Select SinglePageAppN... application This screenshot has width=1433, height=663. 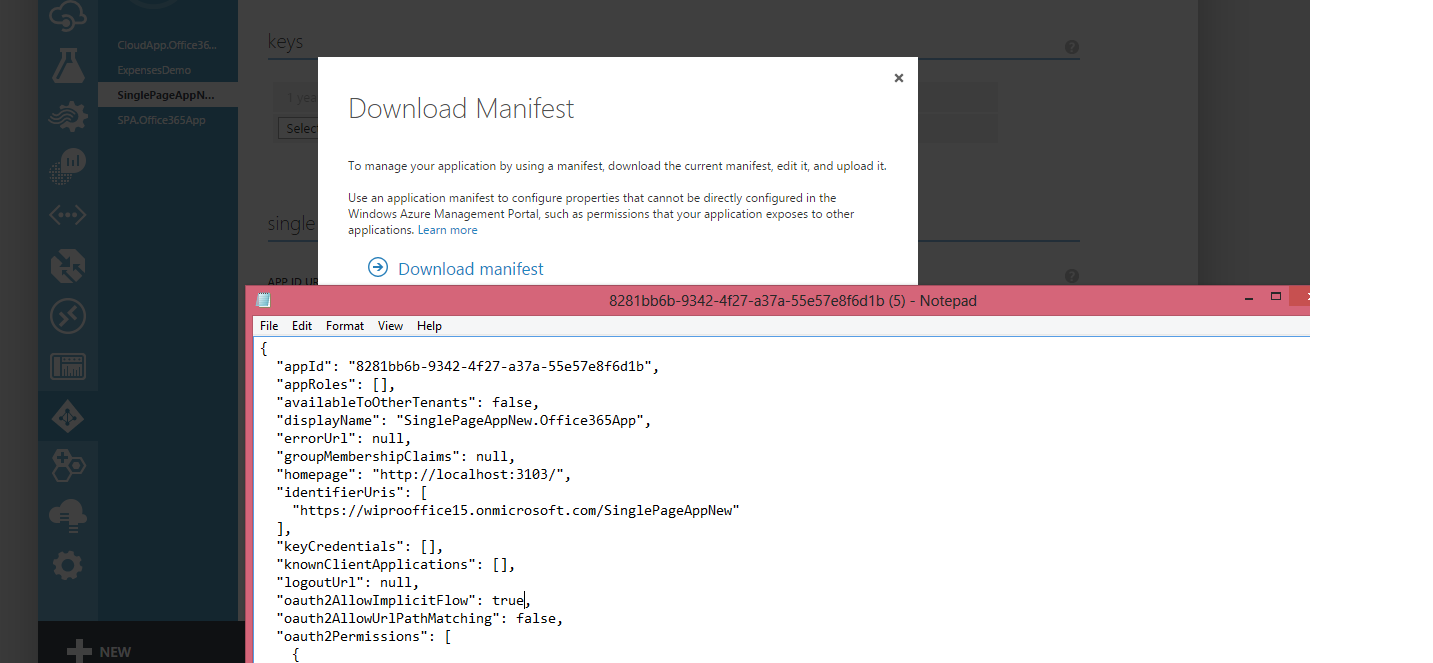tap(167, 95)
